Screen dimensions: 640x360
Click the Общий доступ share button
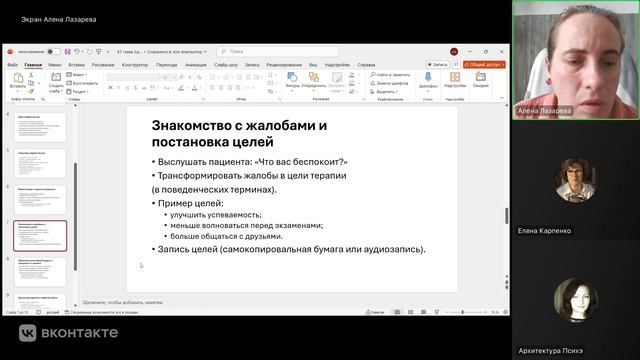click(x=484, y=64)
